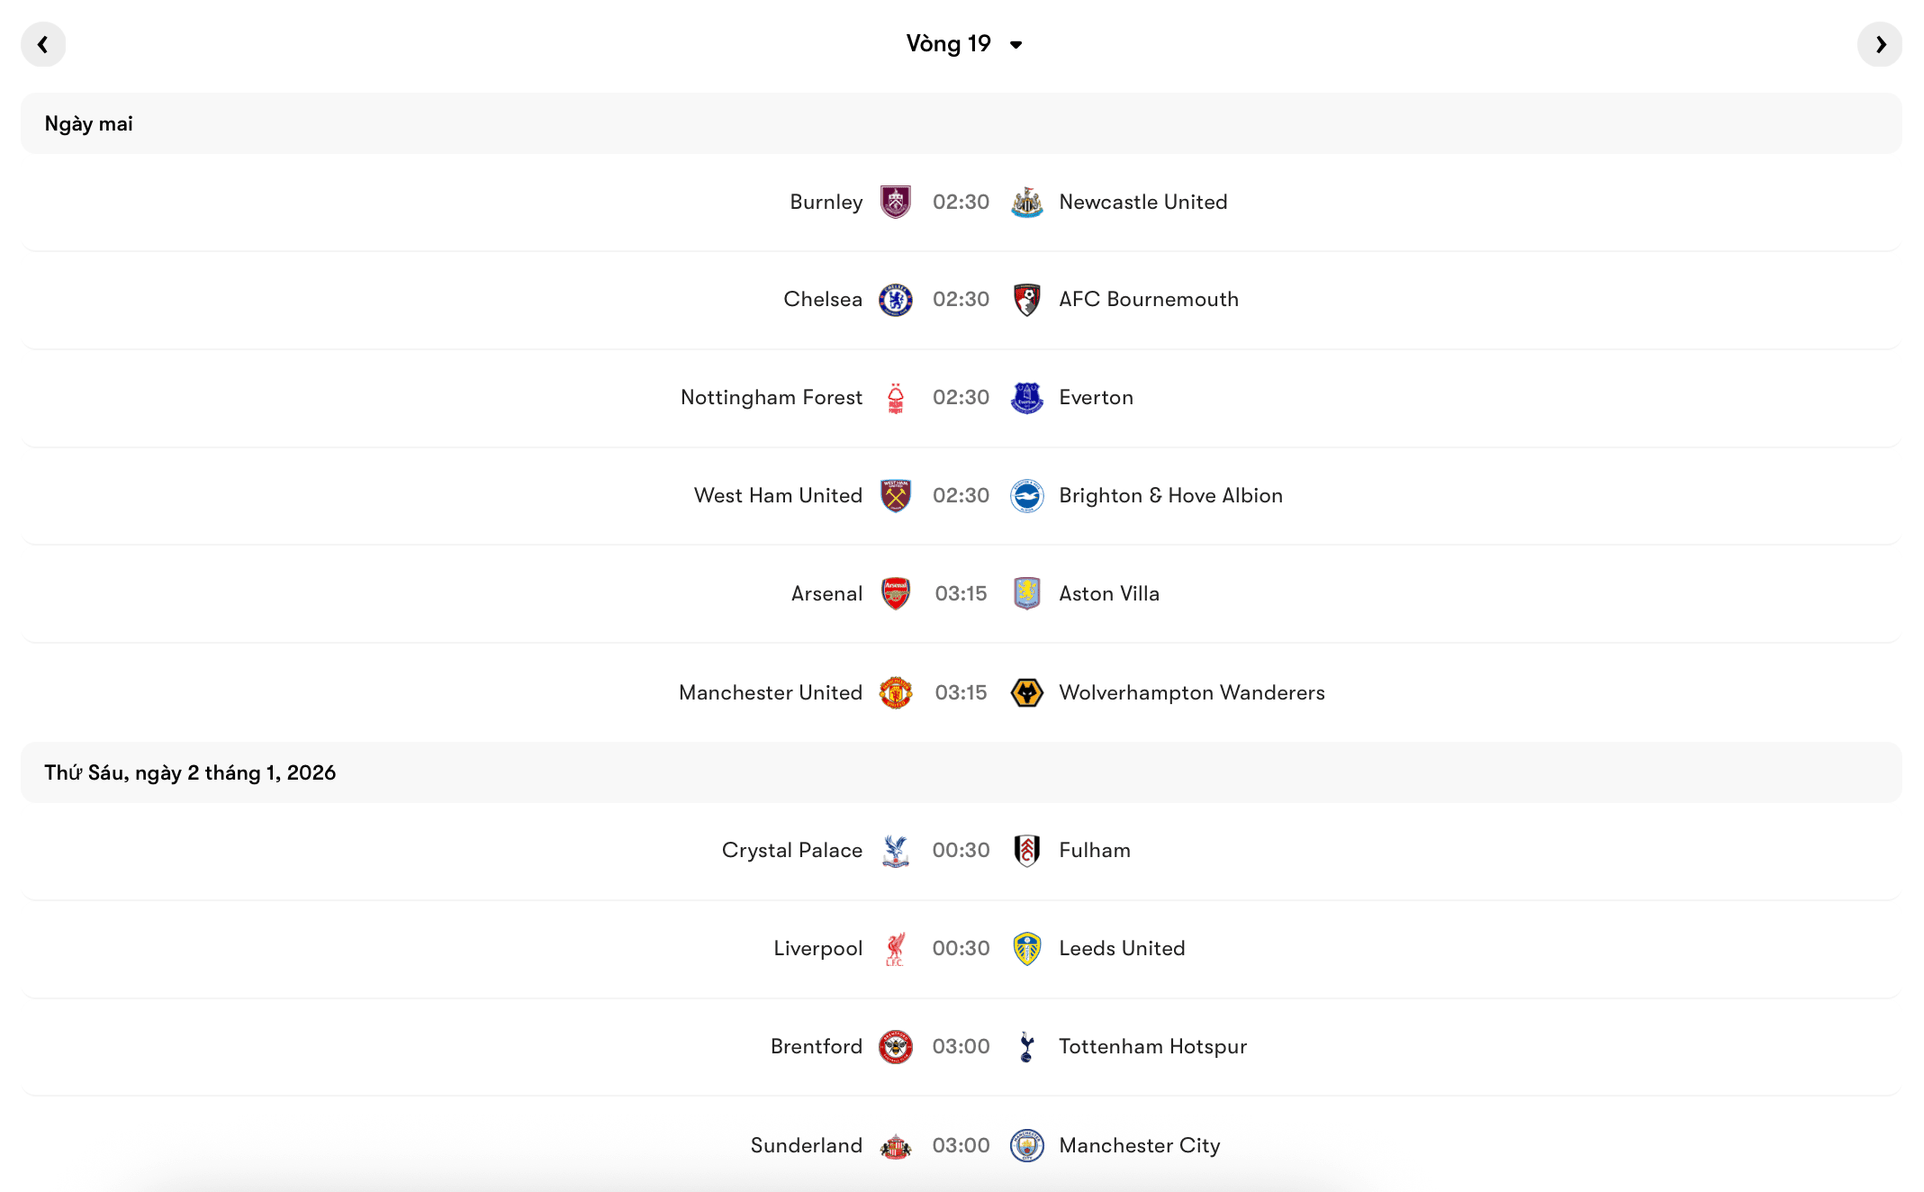This screenshot has height=1192, width=1924.
Task: Click the Ngày mai date header
Action: tap(88, 123)
